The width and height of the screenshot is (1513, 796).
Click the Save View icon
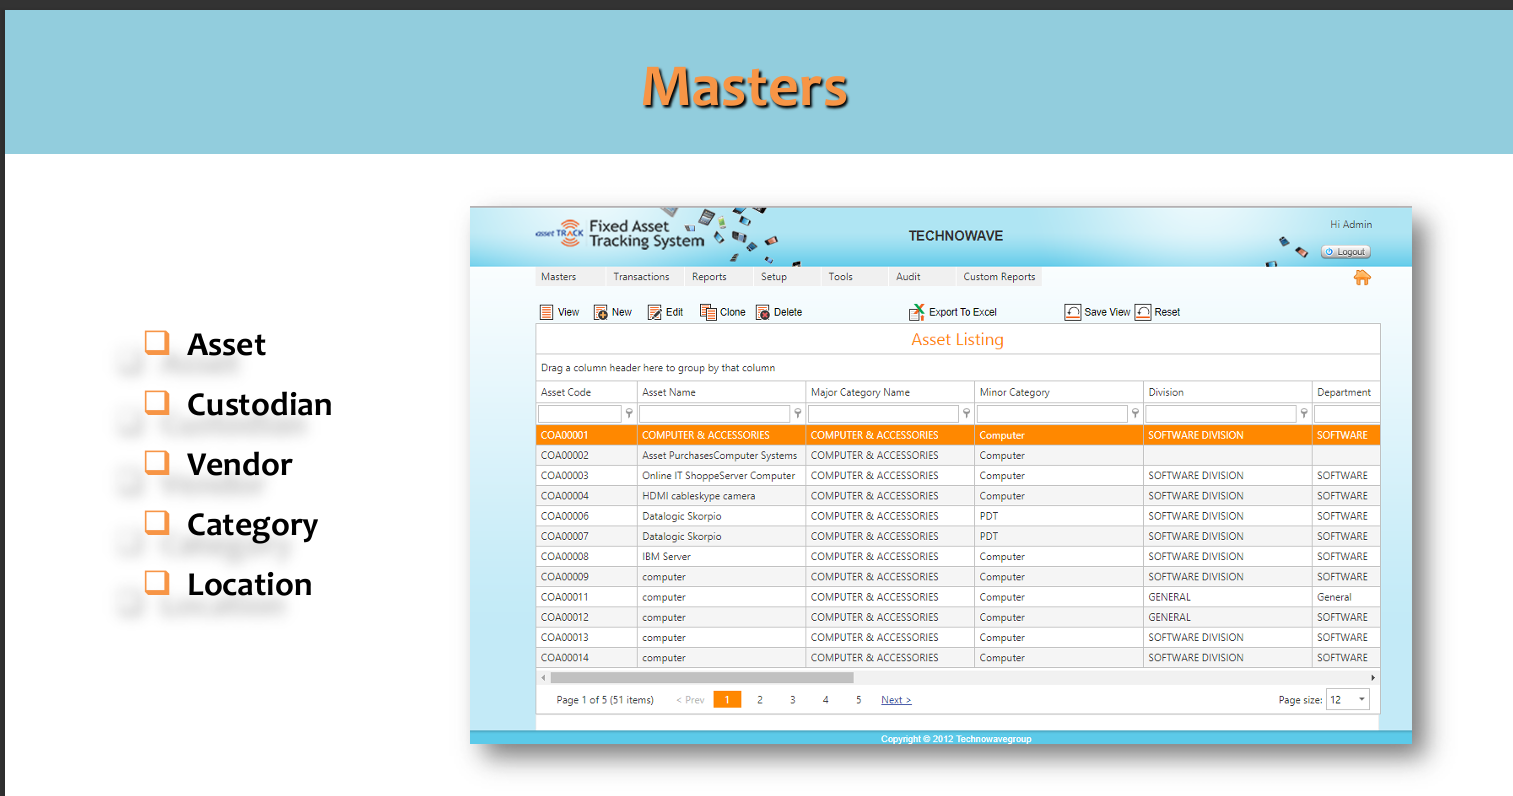pos(1073,312)
